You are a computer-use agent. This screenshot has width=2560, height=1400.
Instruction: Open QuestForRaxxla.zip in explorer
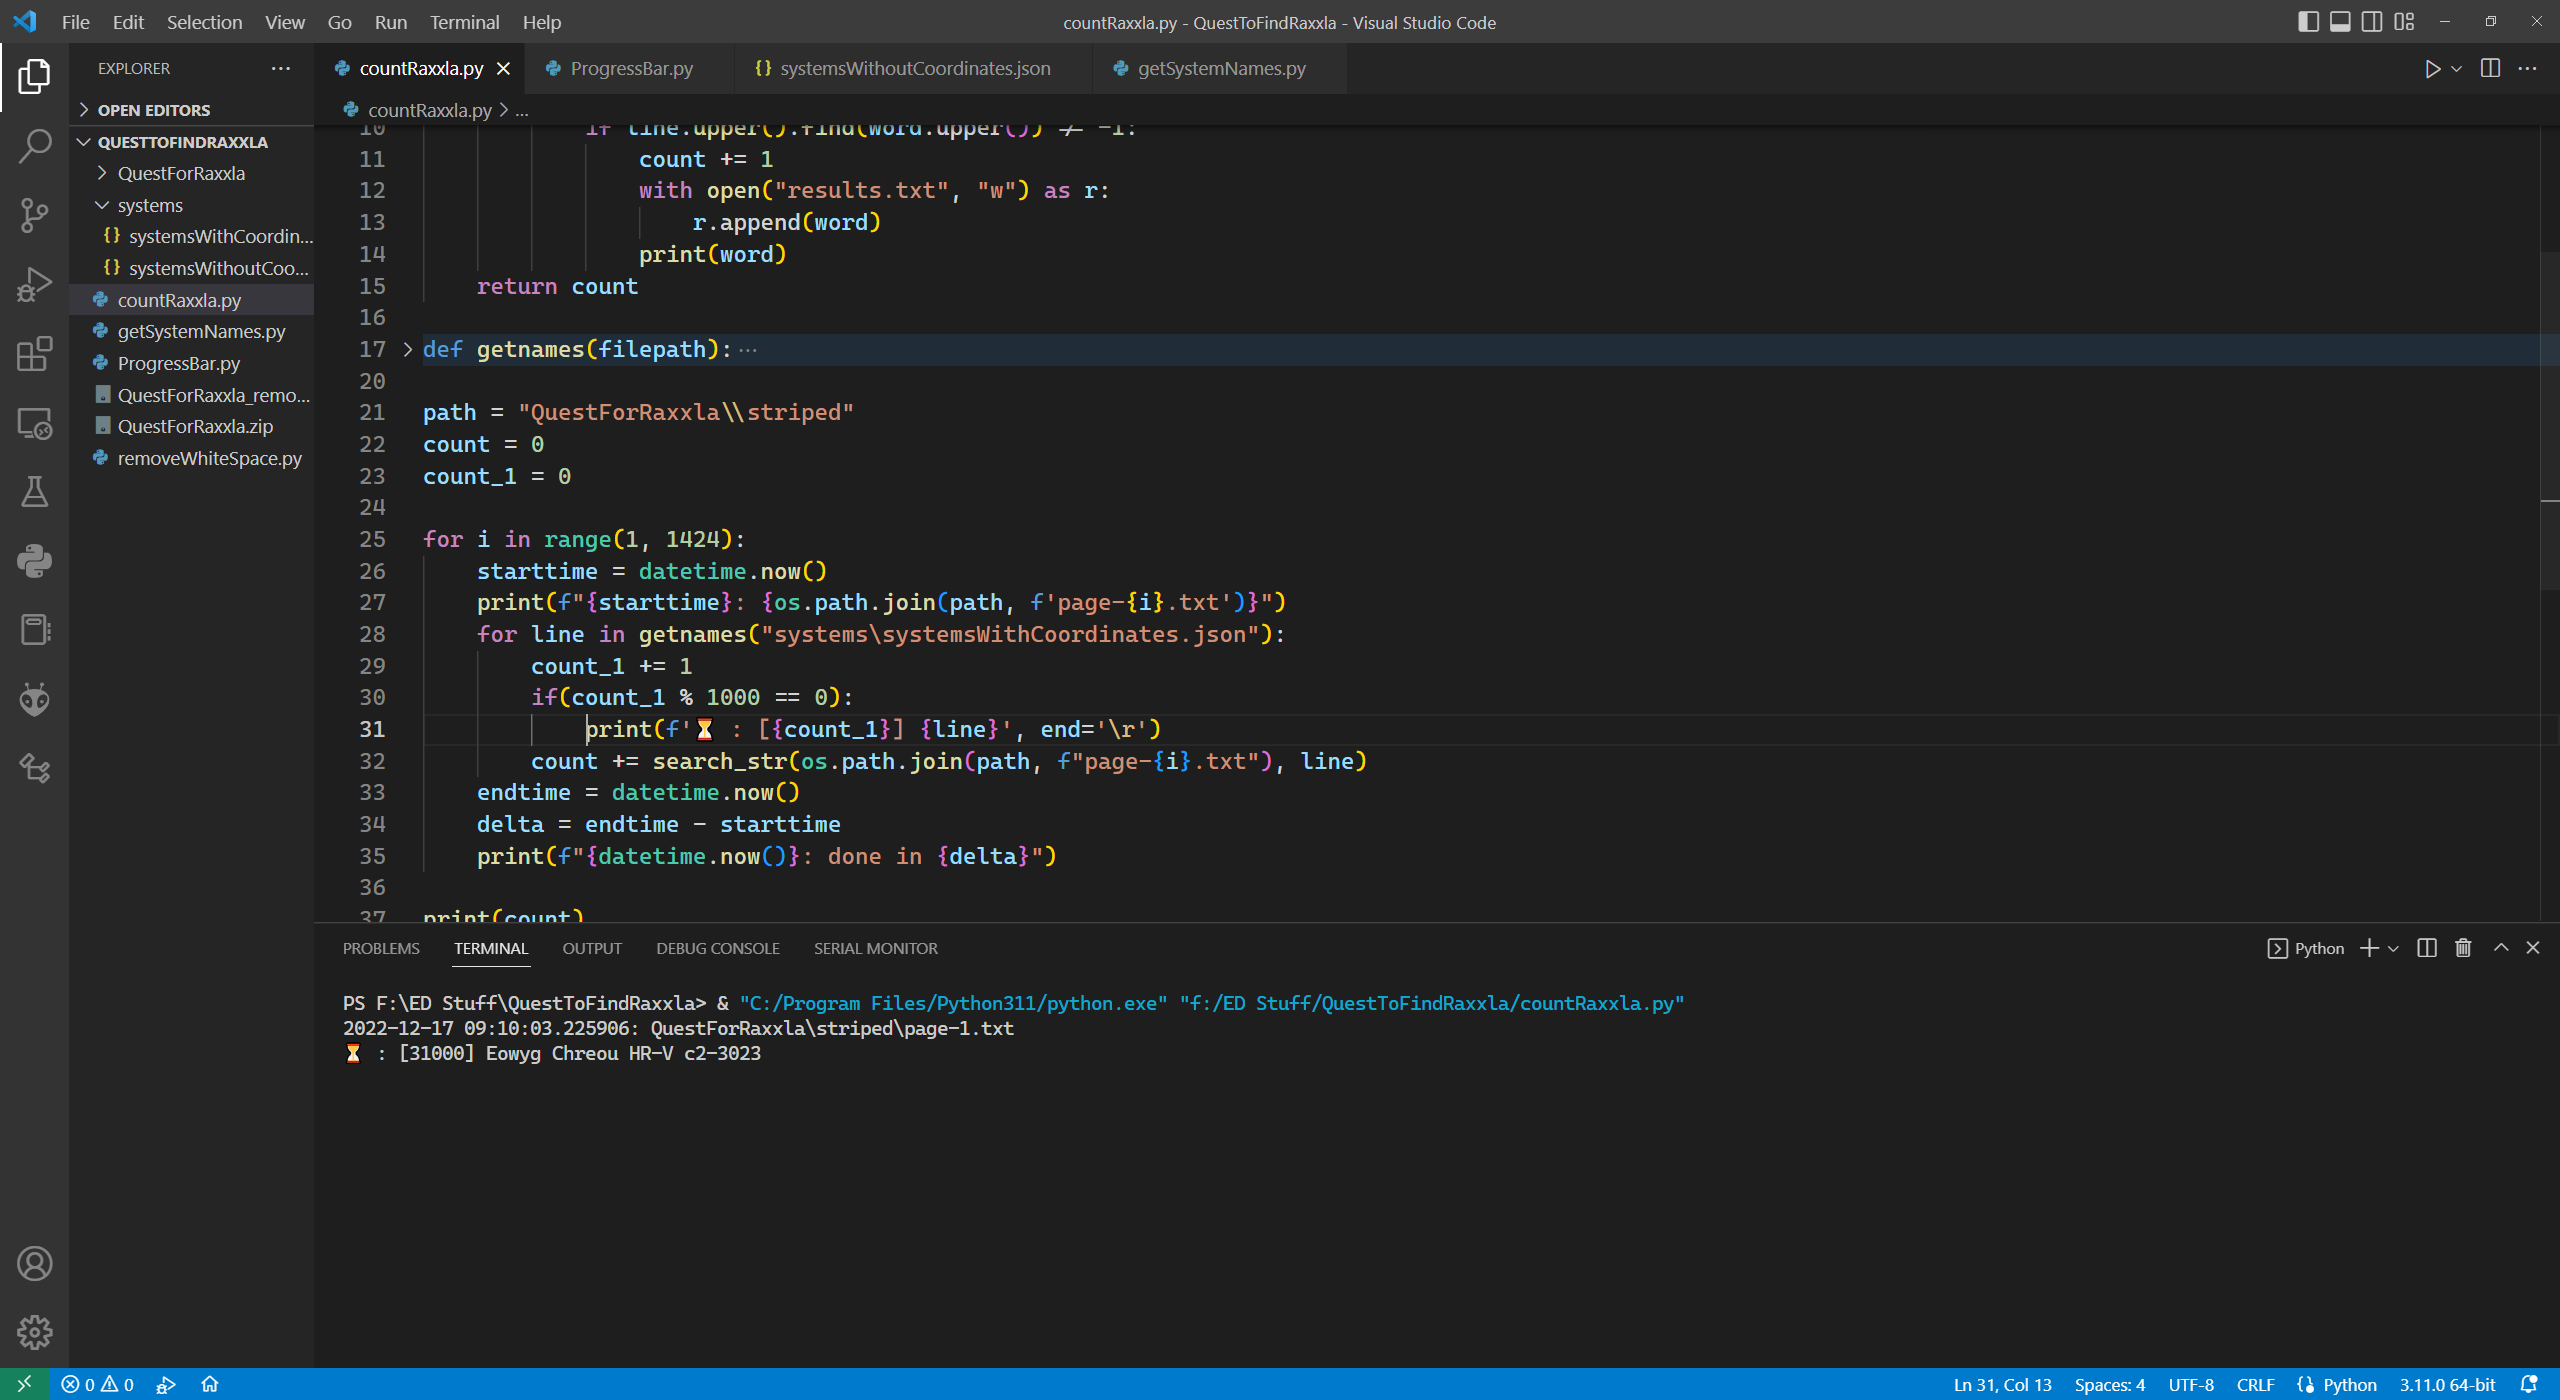pos(192,426)
